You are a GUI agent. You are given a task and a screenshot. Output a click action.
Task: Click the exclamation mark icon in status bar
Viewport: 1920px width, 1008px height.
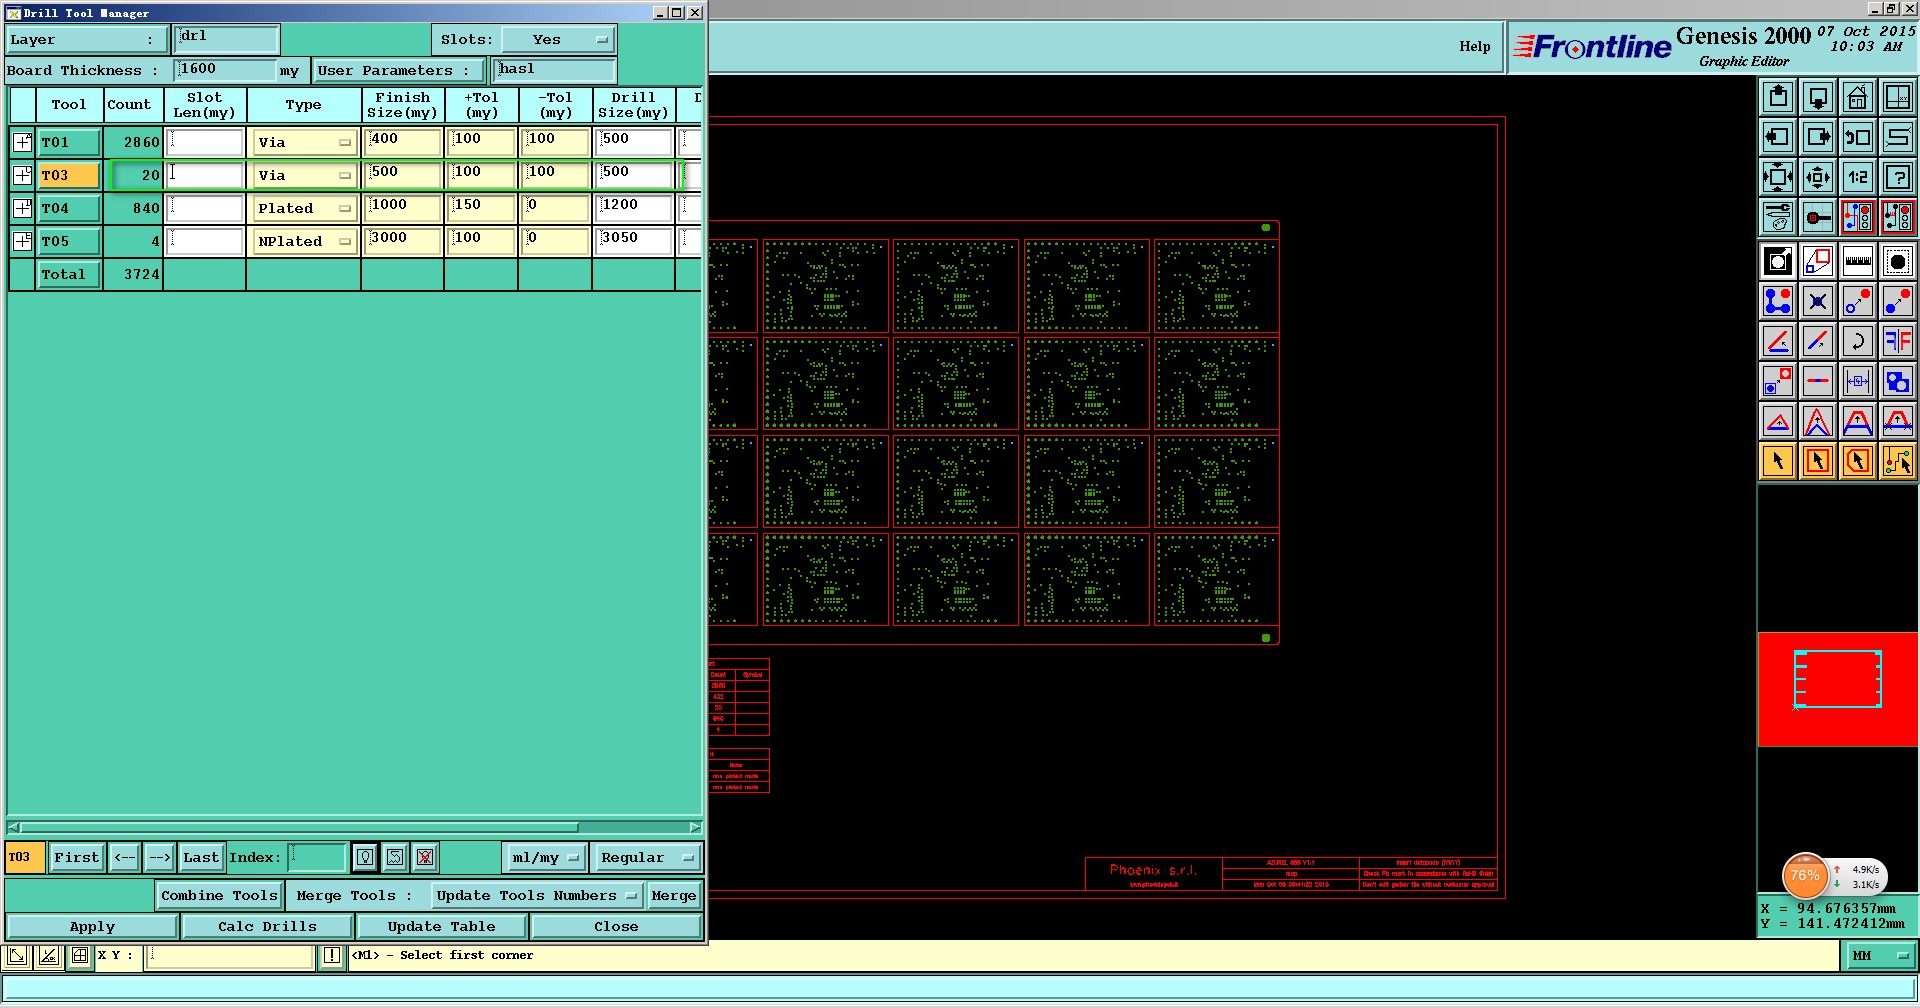332,956
